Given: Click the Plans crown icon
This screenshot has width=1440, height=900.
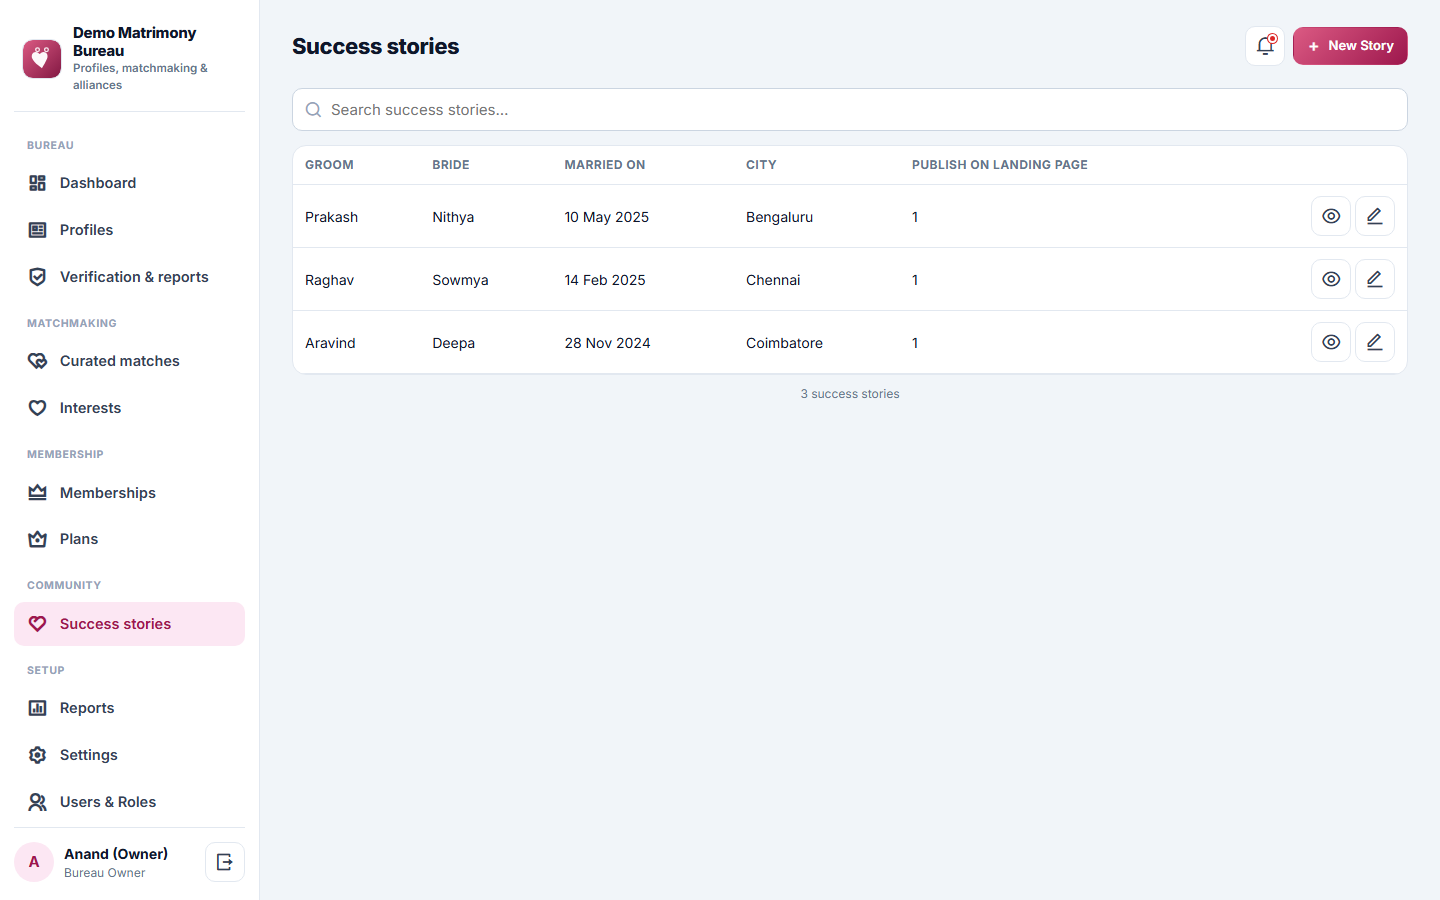Looking at the screenshot, I should coord(38,539).
